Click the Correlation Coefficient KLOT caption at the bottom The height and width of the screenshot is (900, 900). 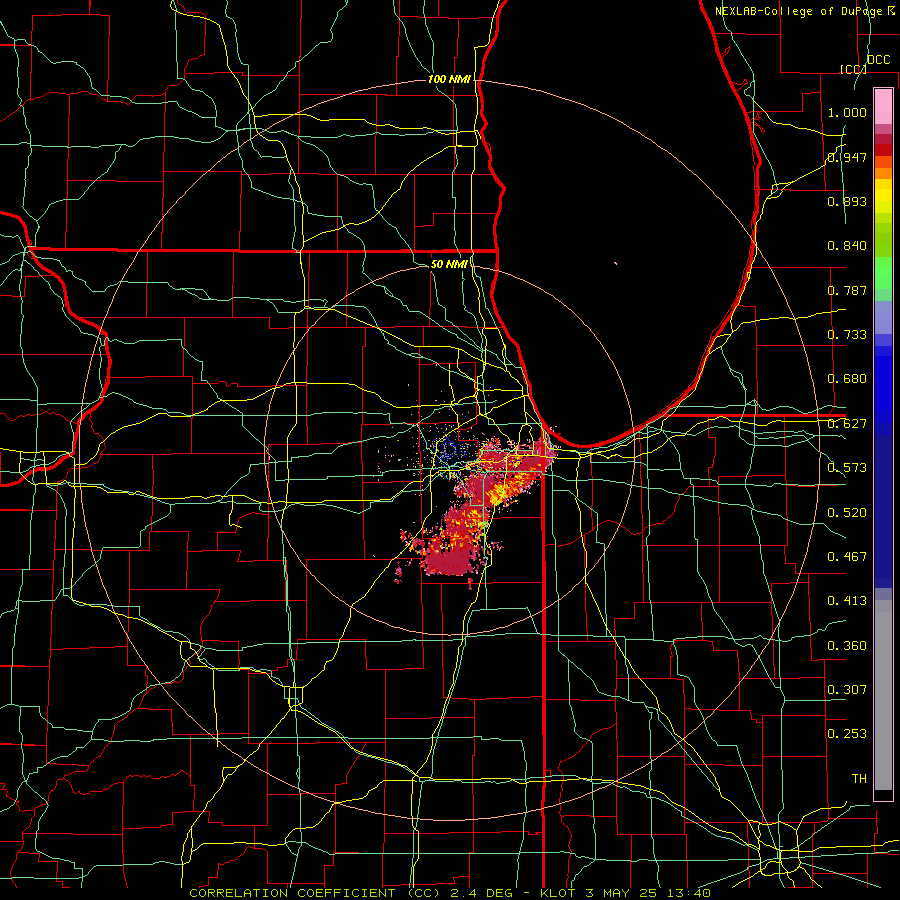tap(450, 893)
